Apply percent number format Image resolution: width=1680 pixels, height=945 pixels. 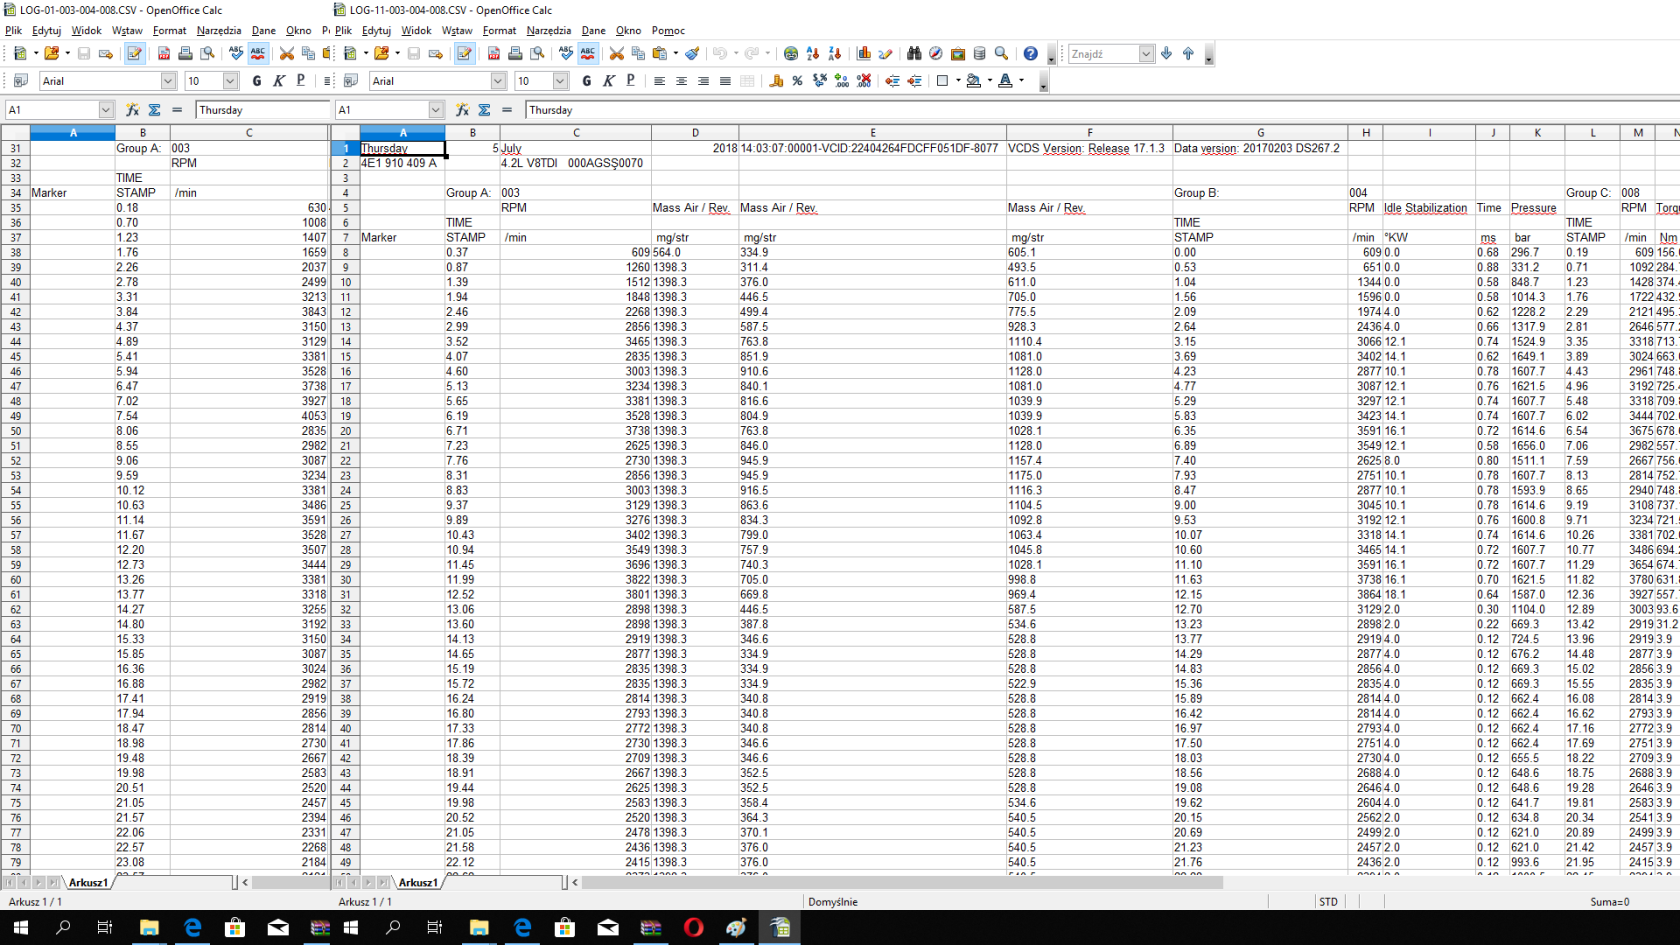tap(798, 81)
